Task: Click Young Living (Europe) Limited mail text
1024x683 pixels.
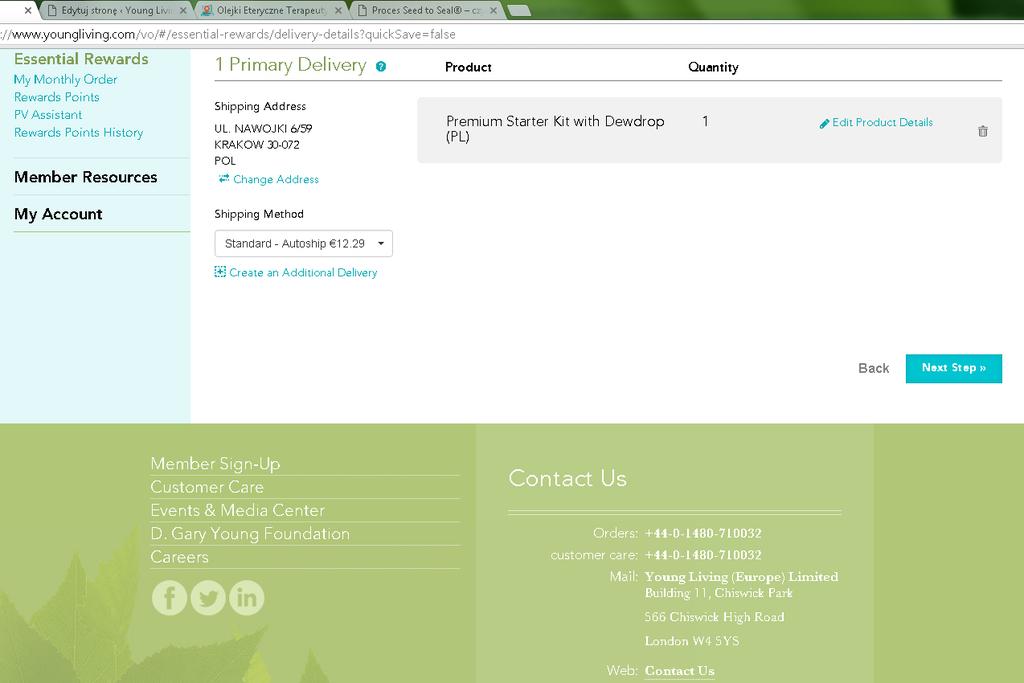Action: [741, 577]
